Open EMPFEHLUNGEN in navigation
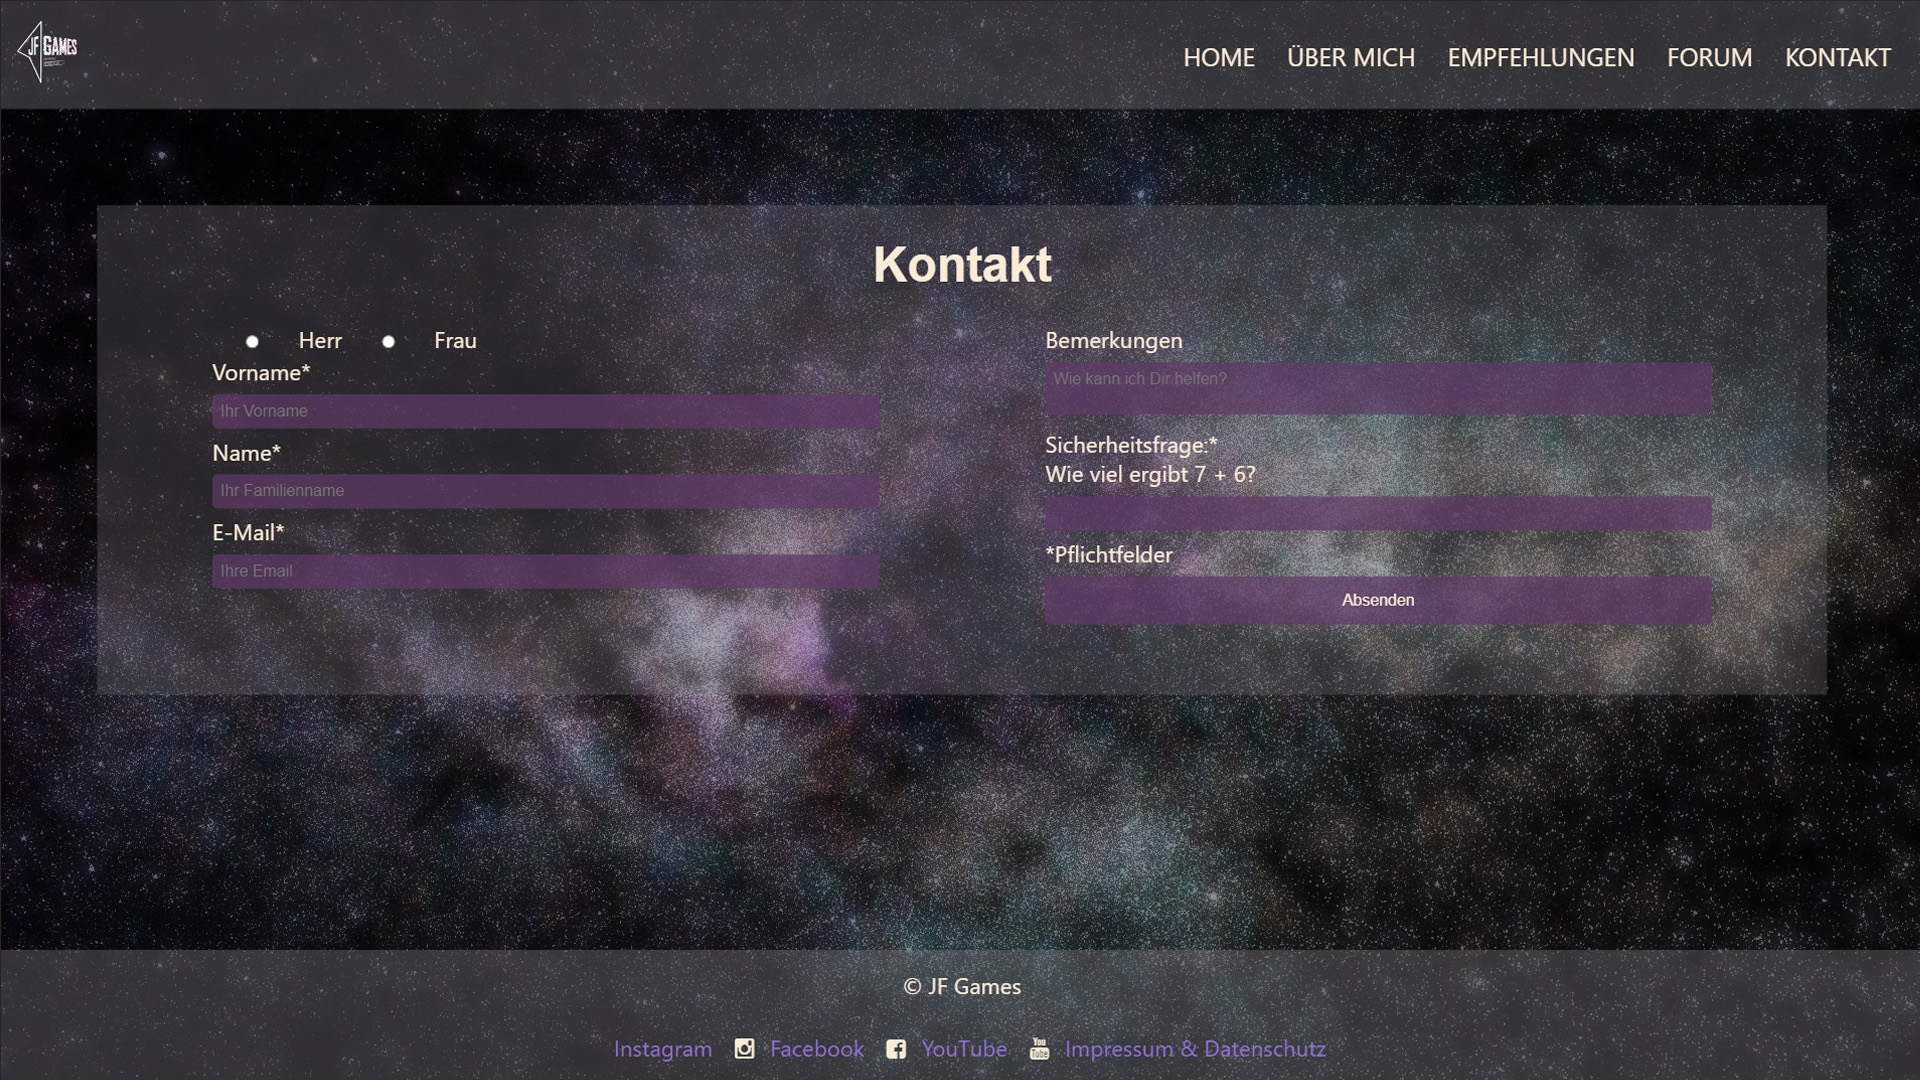This screenshot has width=1920, height=1080. coord(1540,58)
